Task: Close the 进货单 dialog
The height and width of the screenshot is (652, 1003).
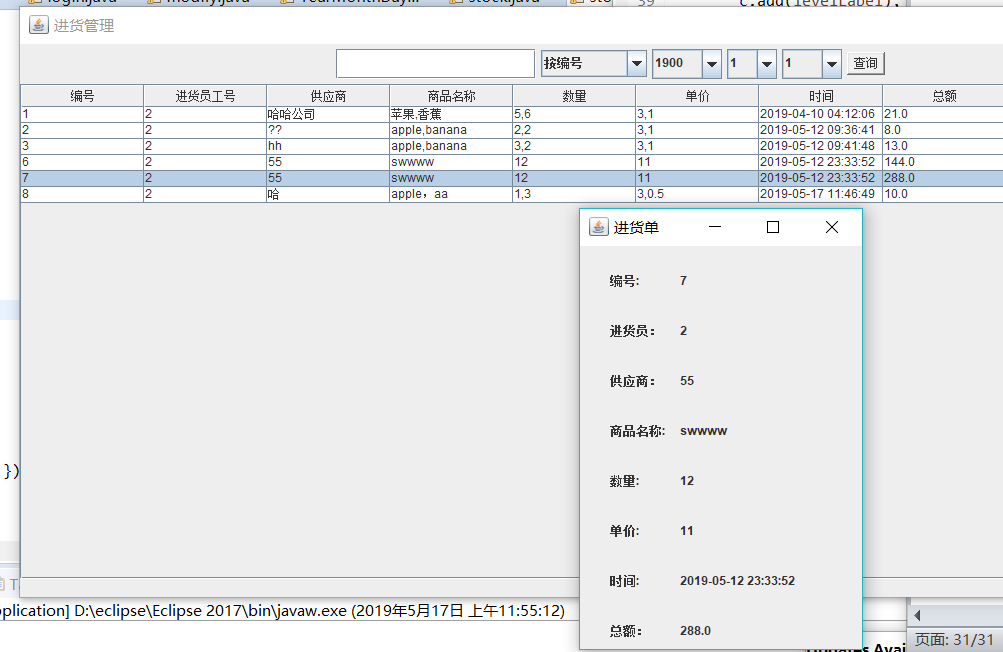Action: (832, 227)
